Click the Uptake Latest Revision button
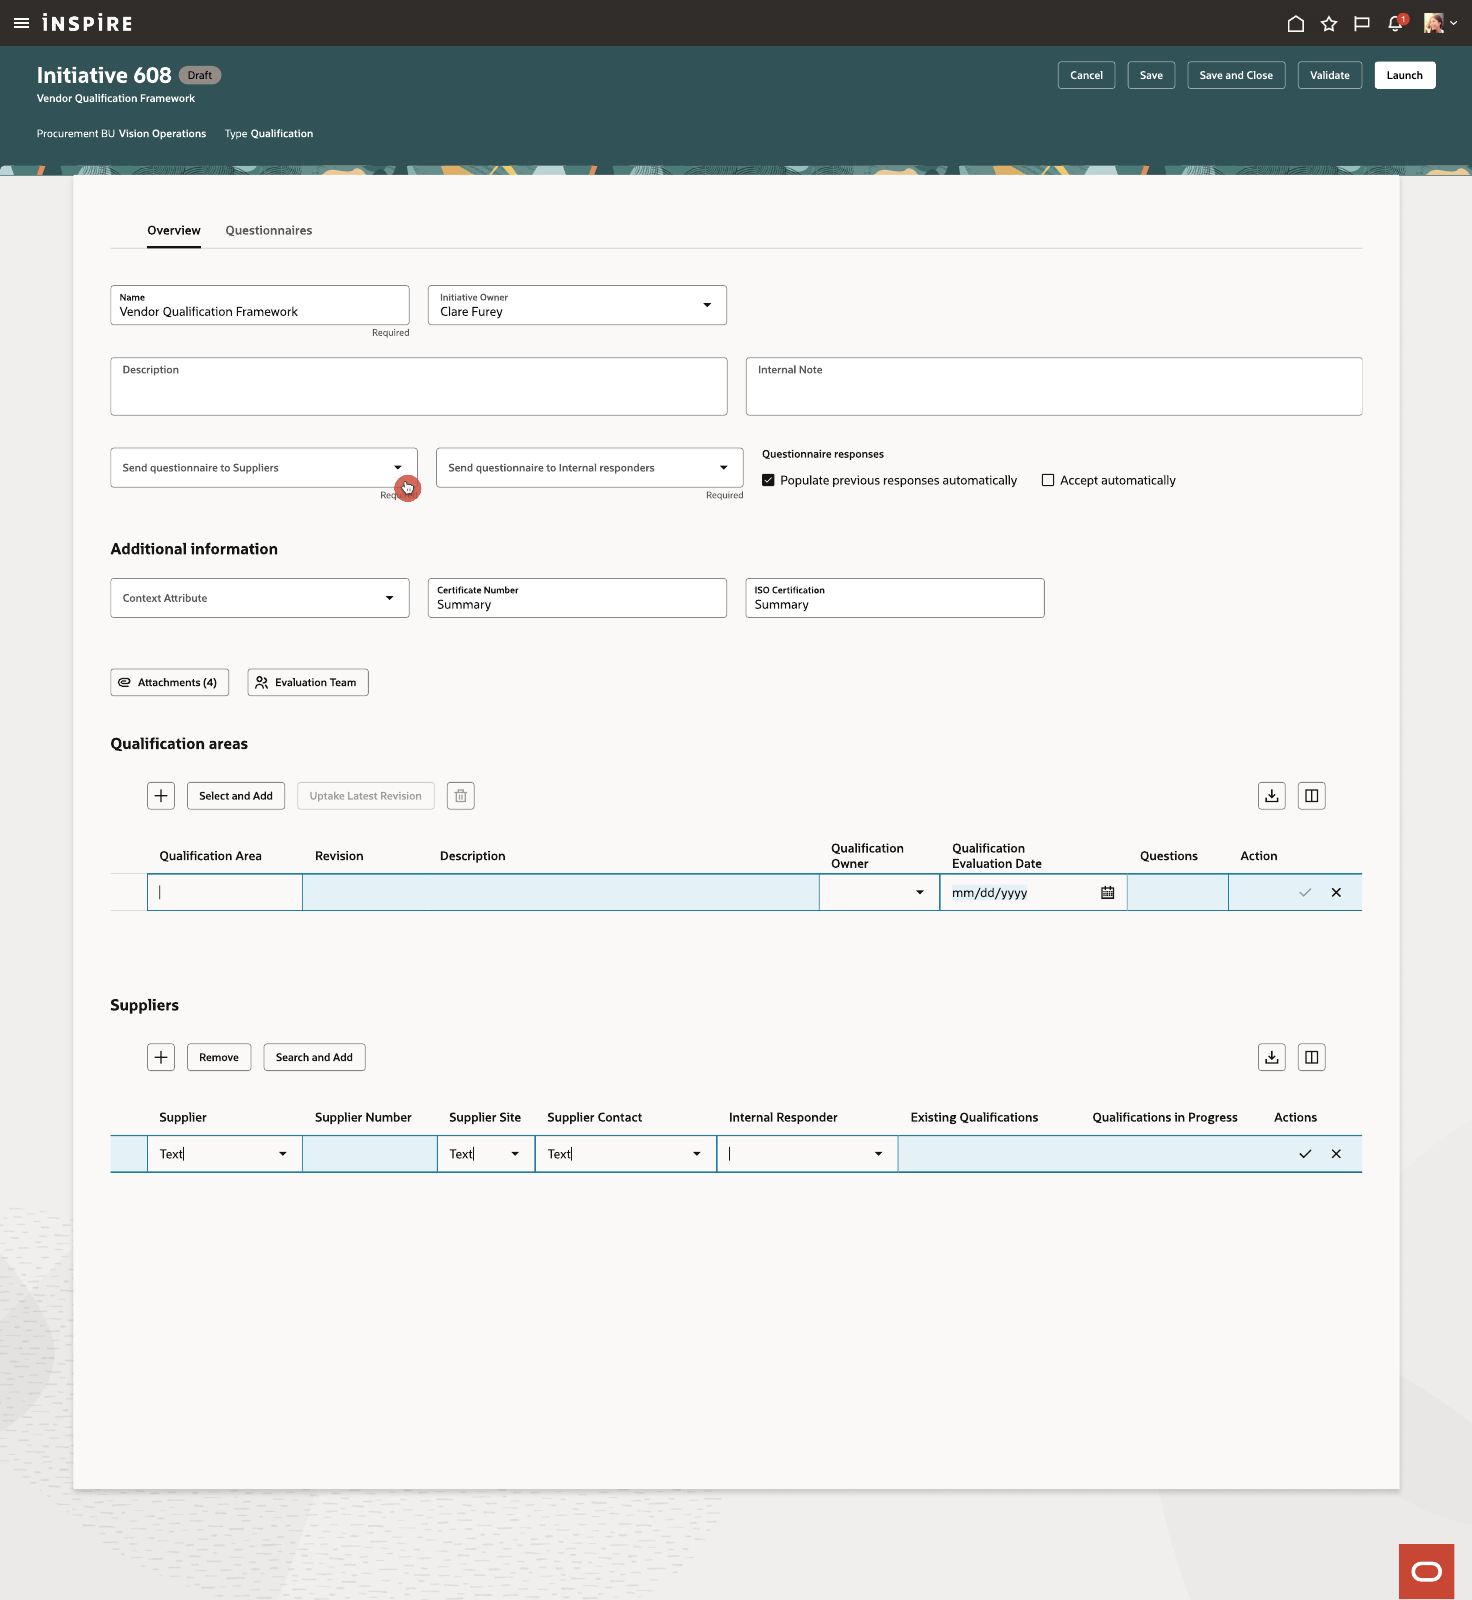Image resolution: width=1472 pixels, height=1600 pixels. 366,796
